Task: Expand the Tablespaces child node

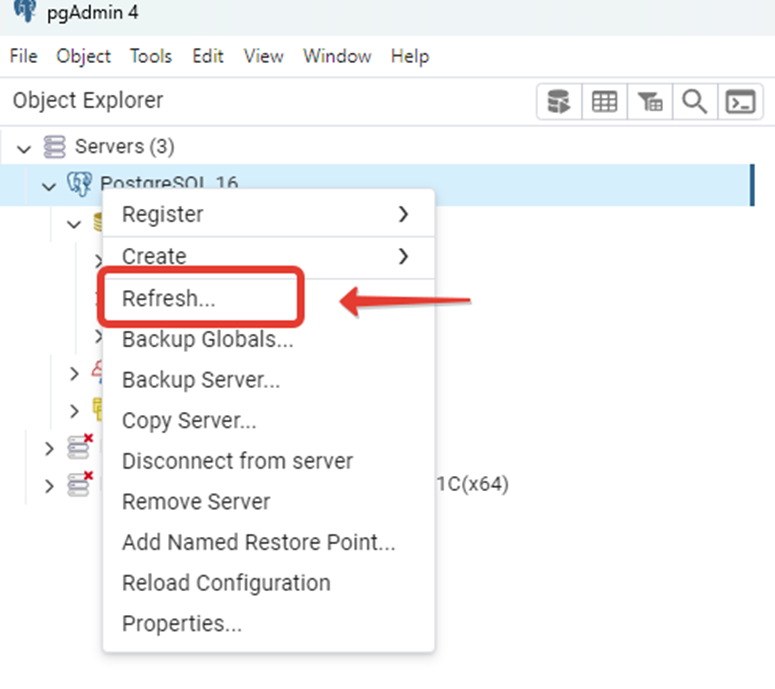Action: click(74, 411)
